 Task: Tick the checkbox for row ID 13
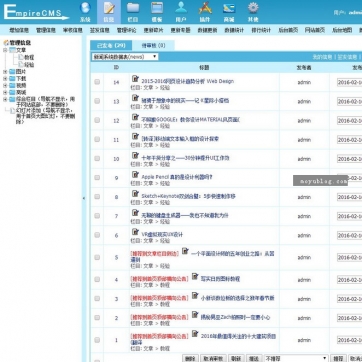coord(97,101)
